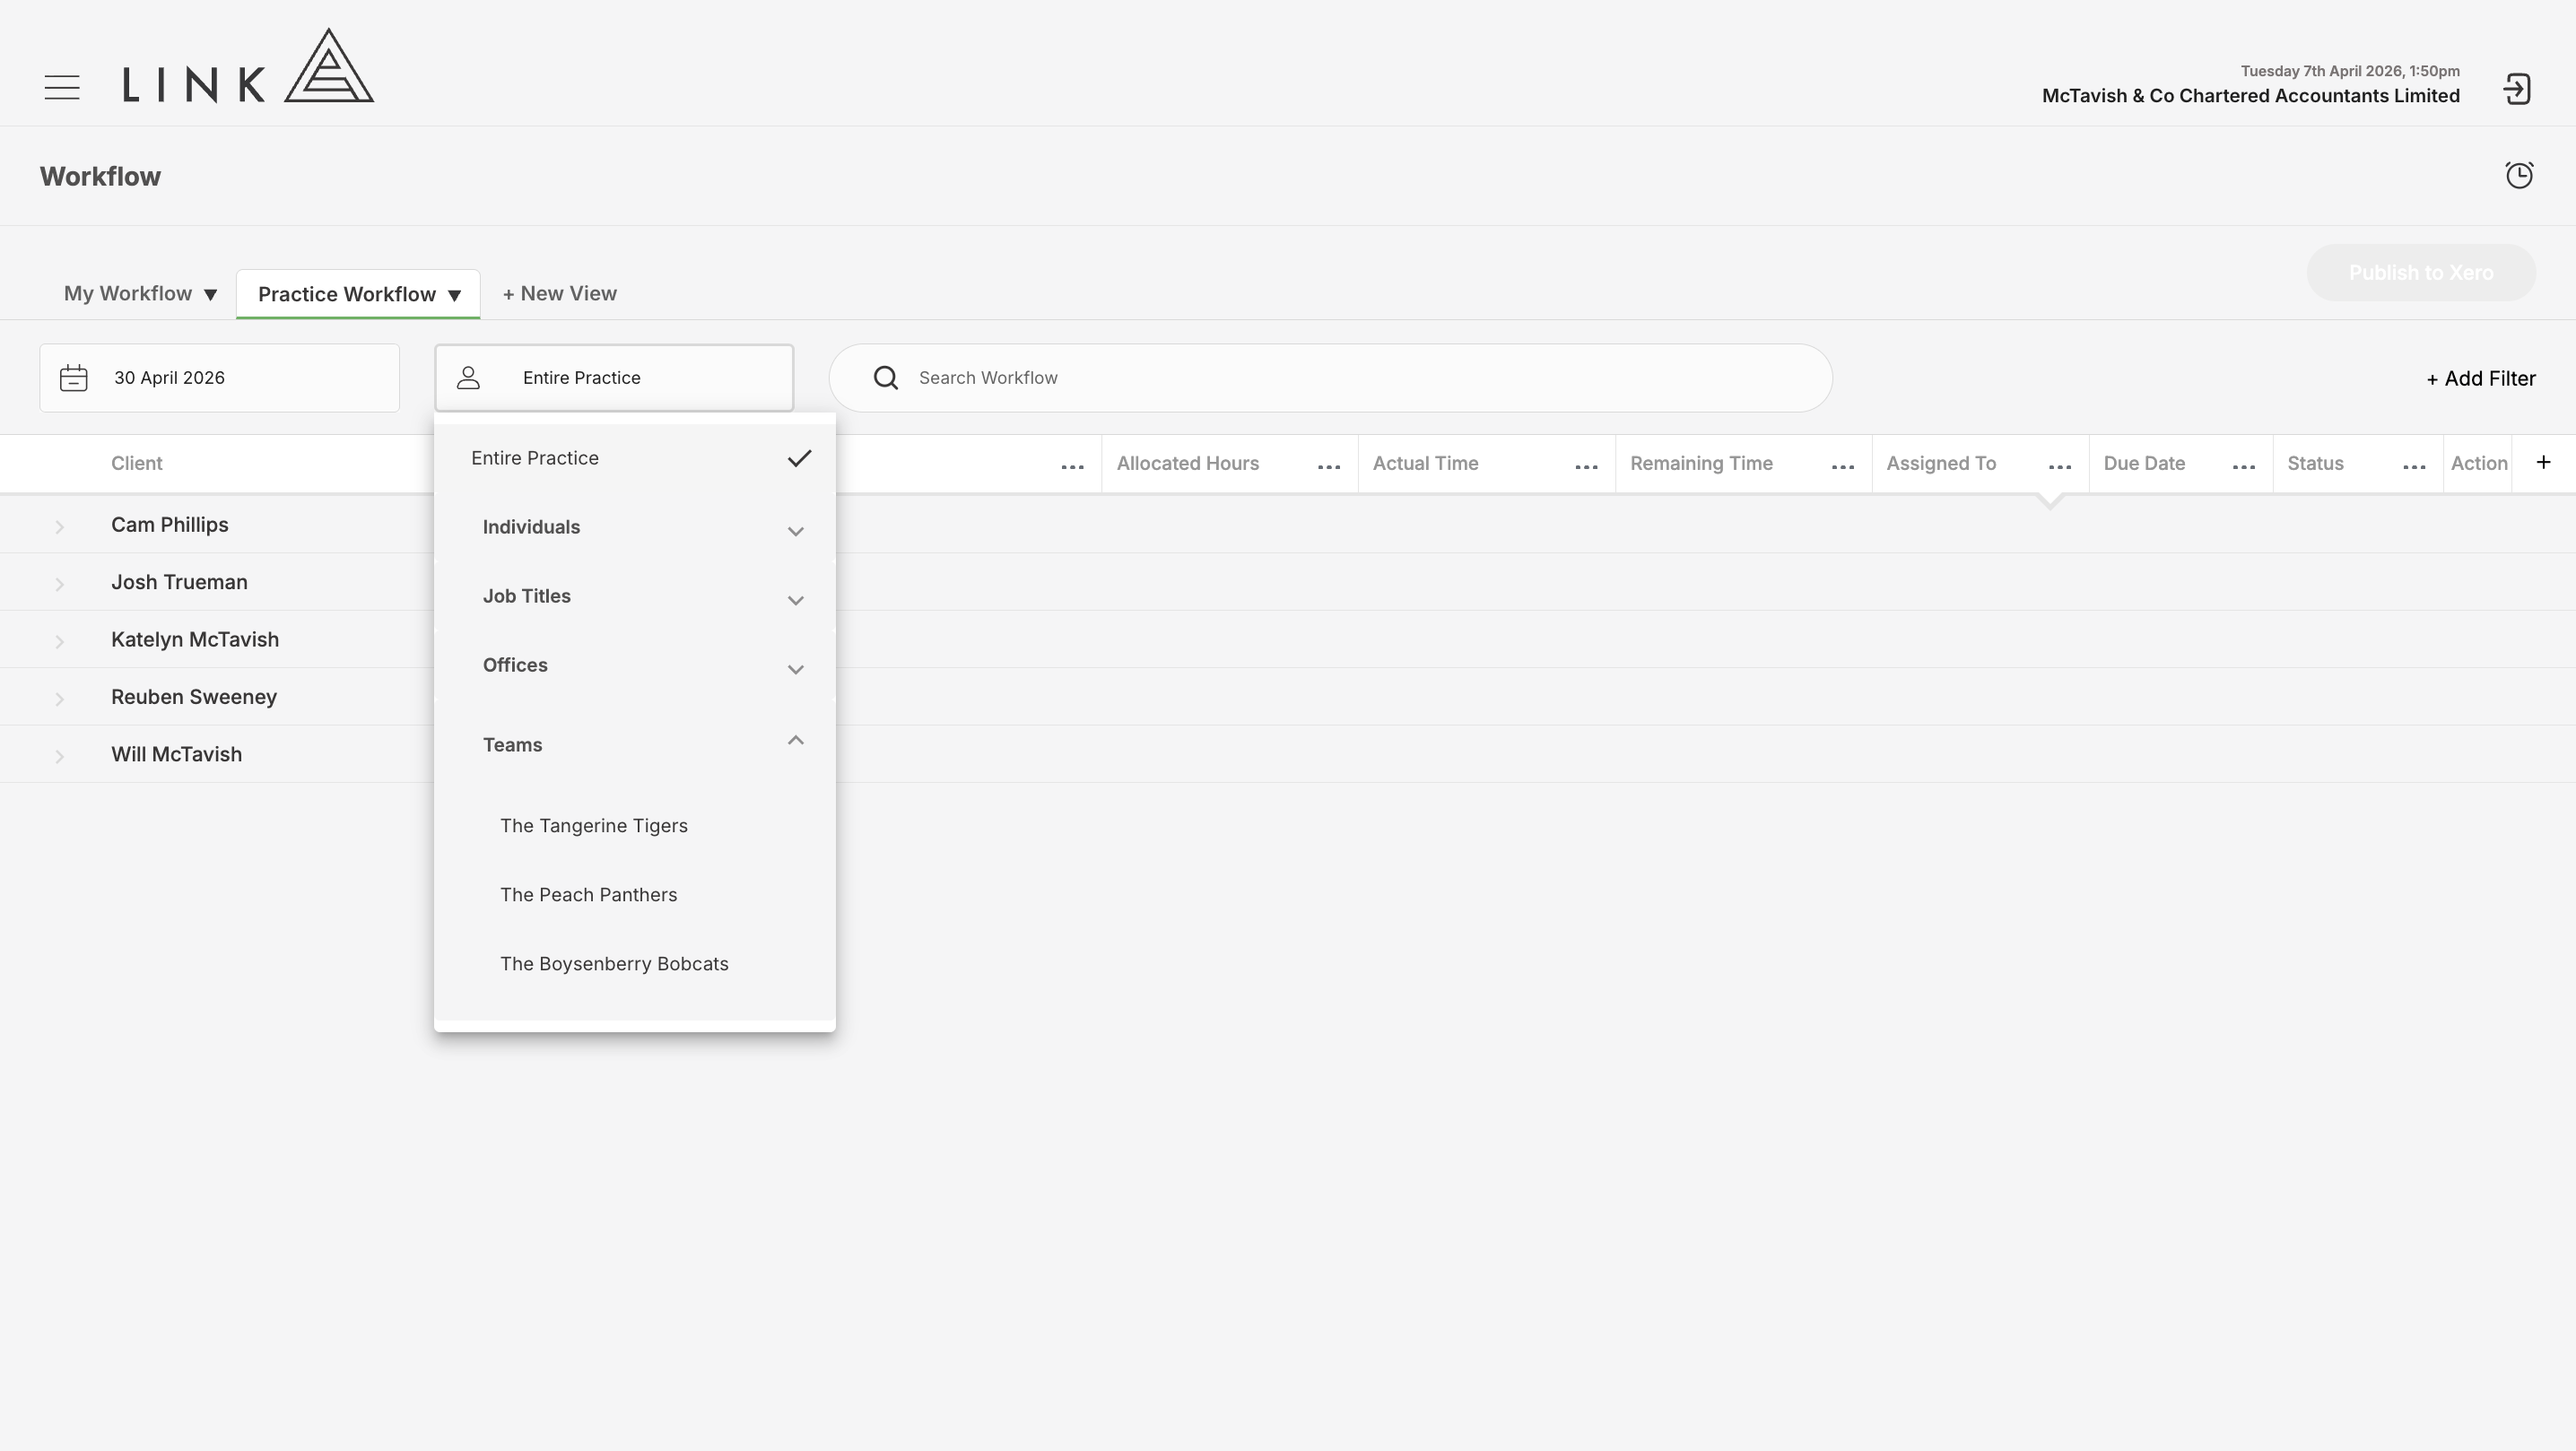The width and height of the screenshot is (2576, 1451).
Task: Create a new view with + New View
Action: click(x=559, y=293)
